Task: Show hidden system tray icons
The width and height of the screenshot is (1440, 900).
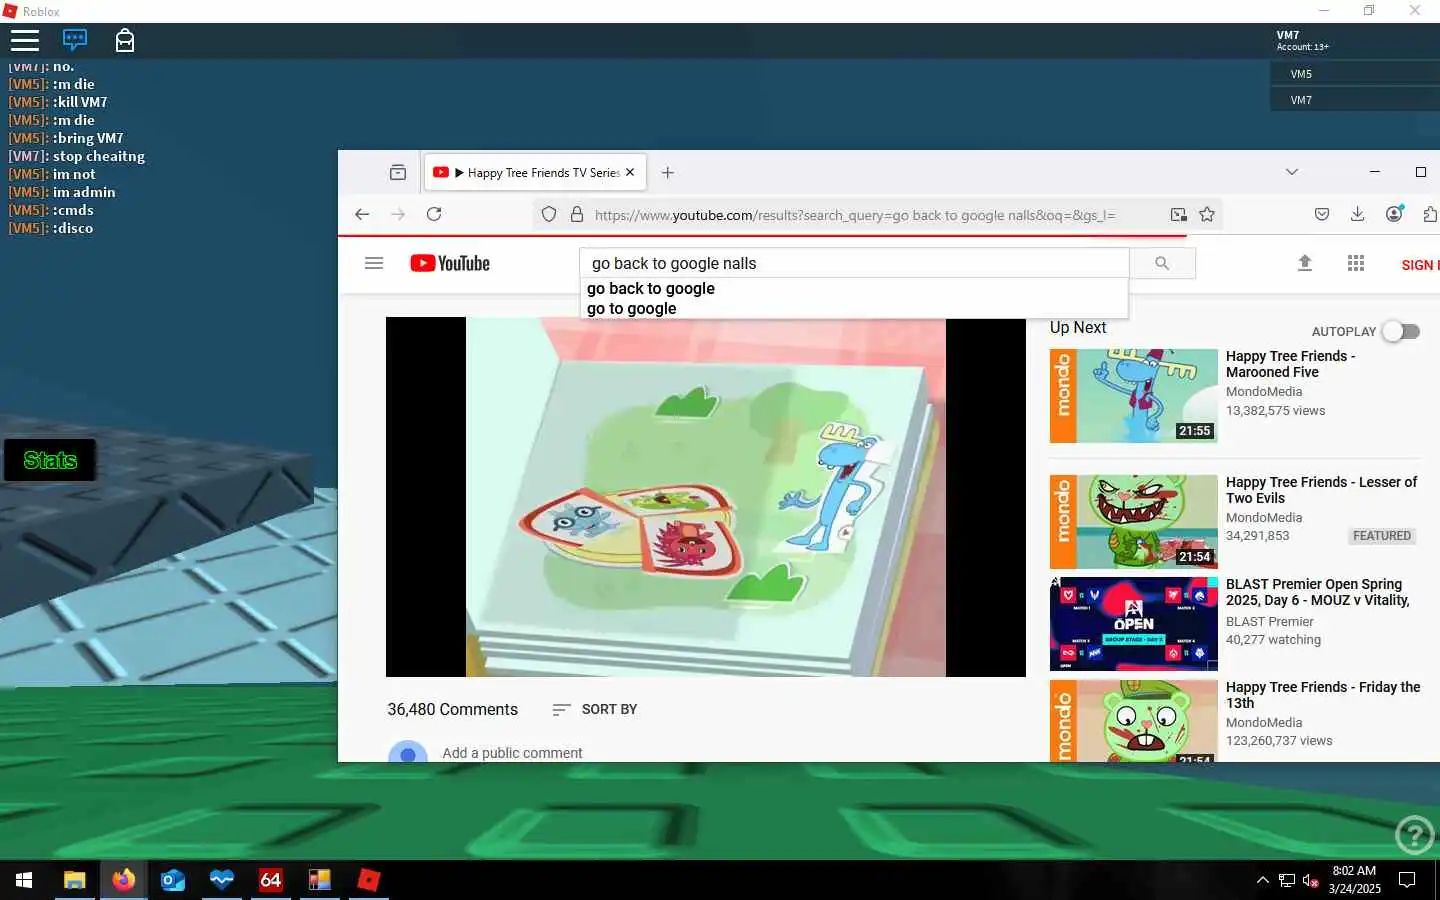Action: click(x=1262, y=880)
